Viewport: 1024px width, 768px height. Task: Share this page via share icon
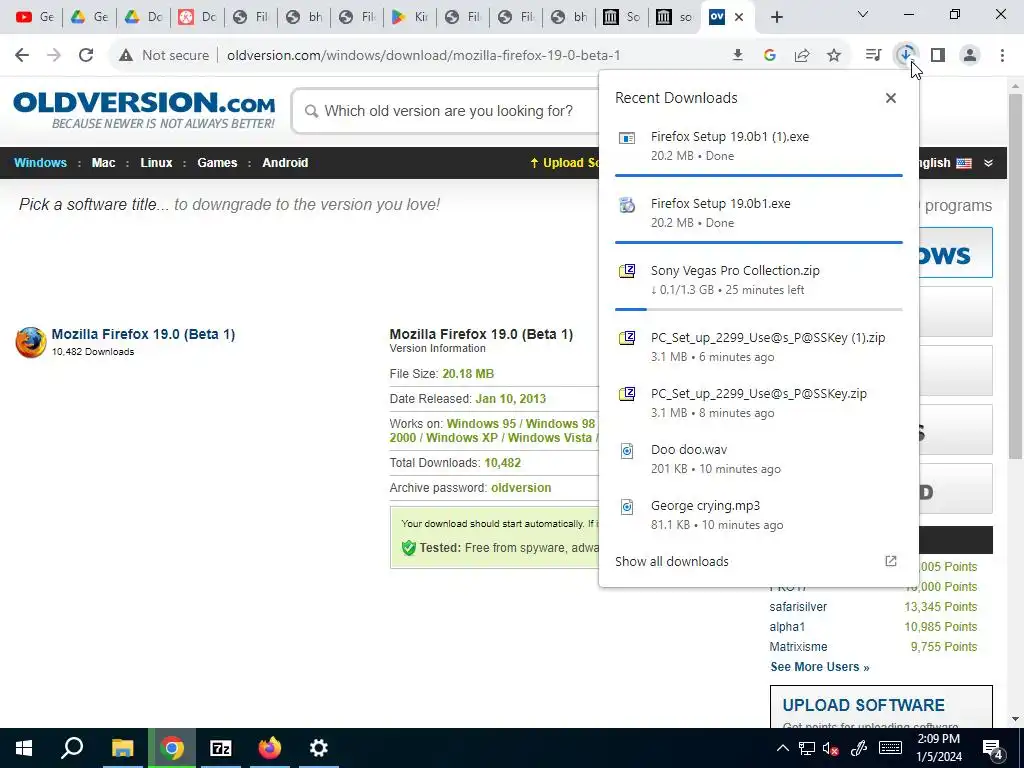[802, 56]
